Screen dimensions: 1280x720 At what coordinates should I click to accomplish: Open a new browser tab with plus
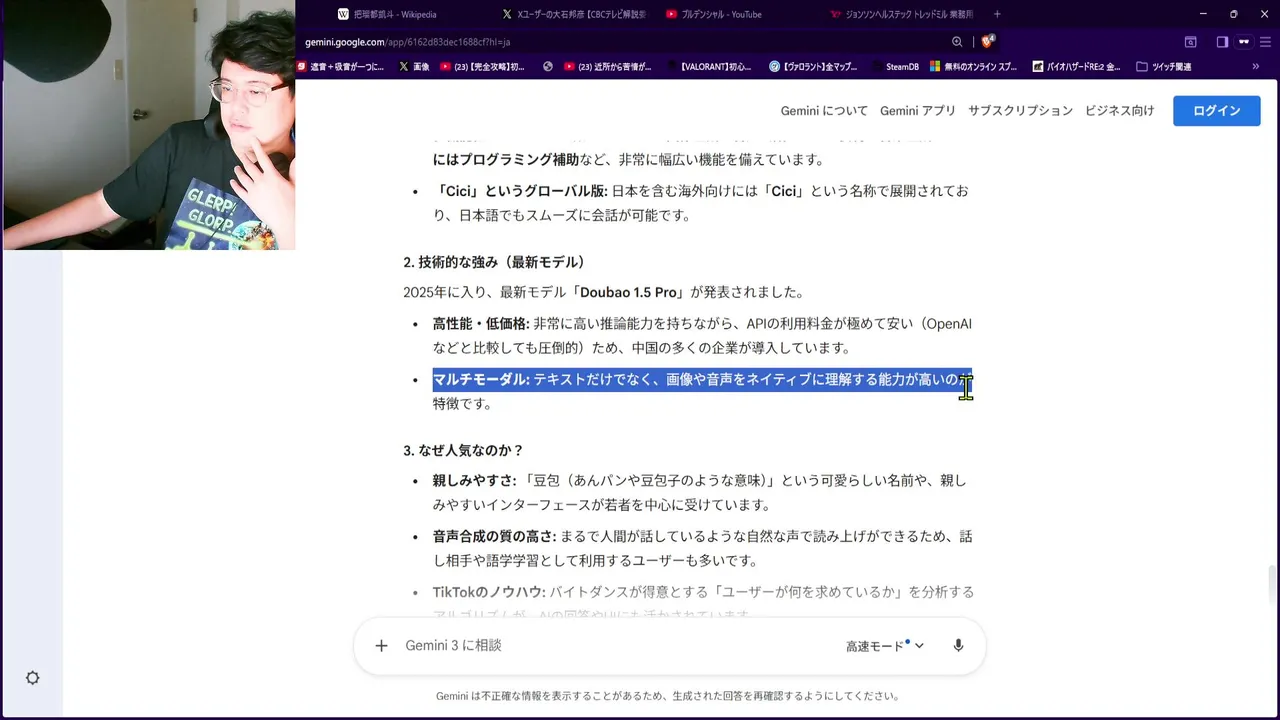click(x=997, y=14)
